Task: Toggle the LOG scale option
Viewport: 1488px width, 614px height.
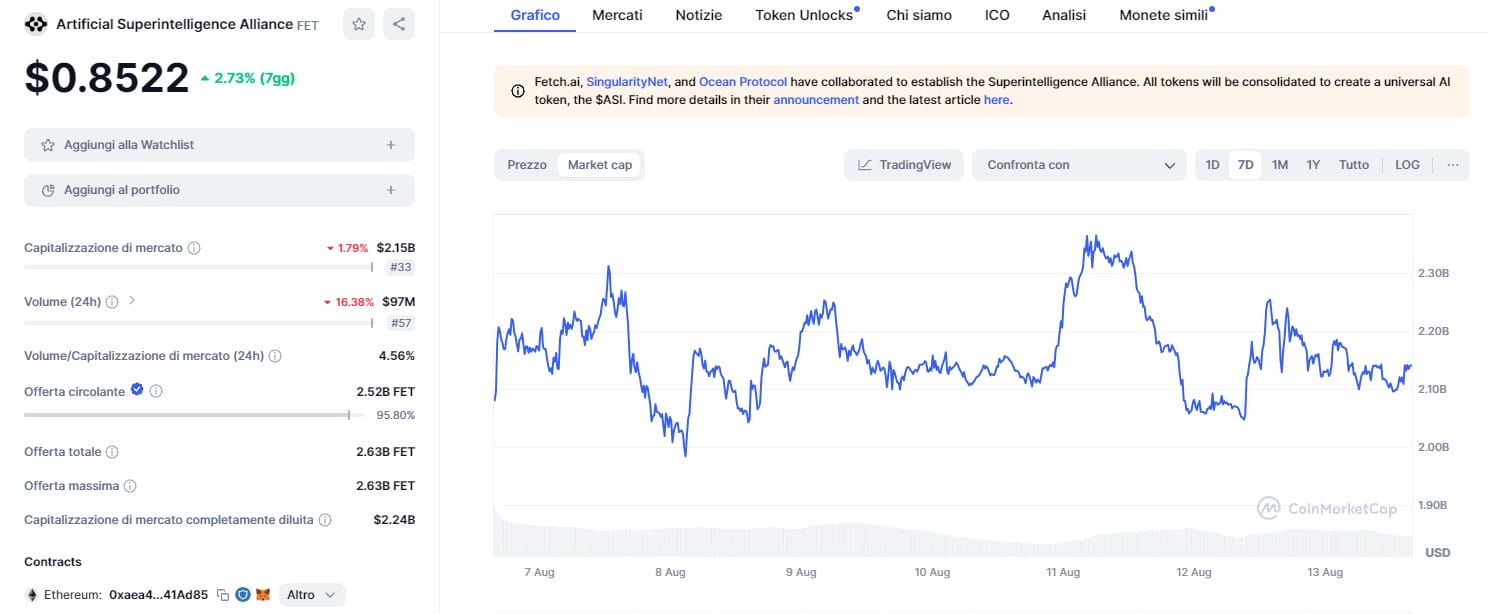Action: click(1407, 165)
